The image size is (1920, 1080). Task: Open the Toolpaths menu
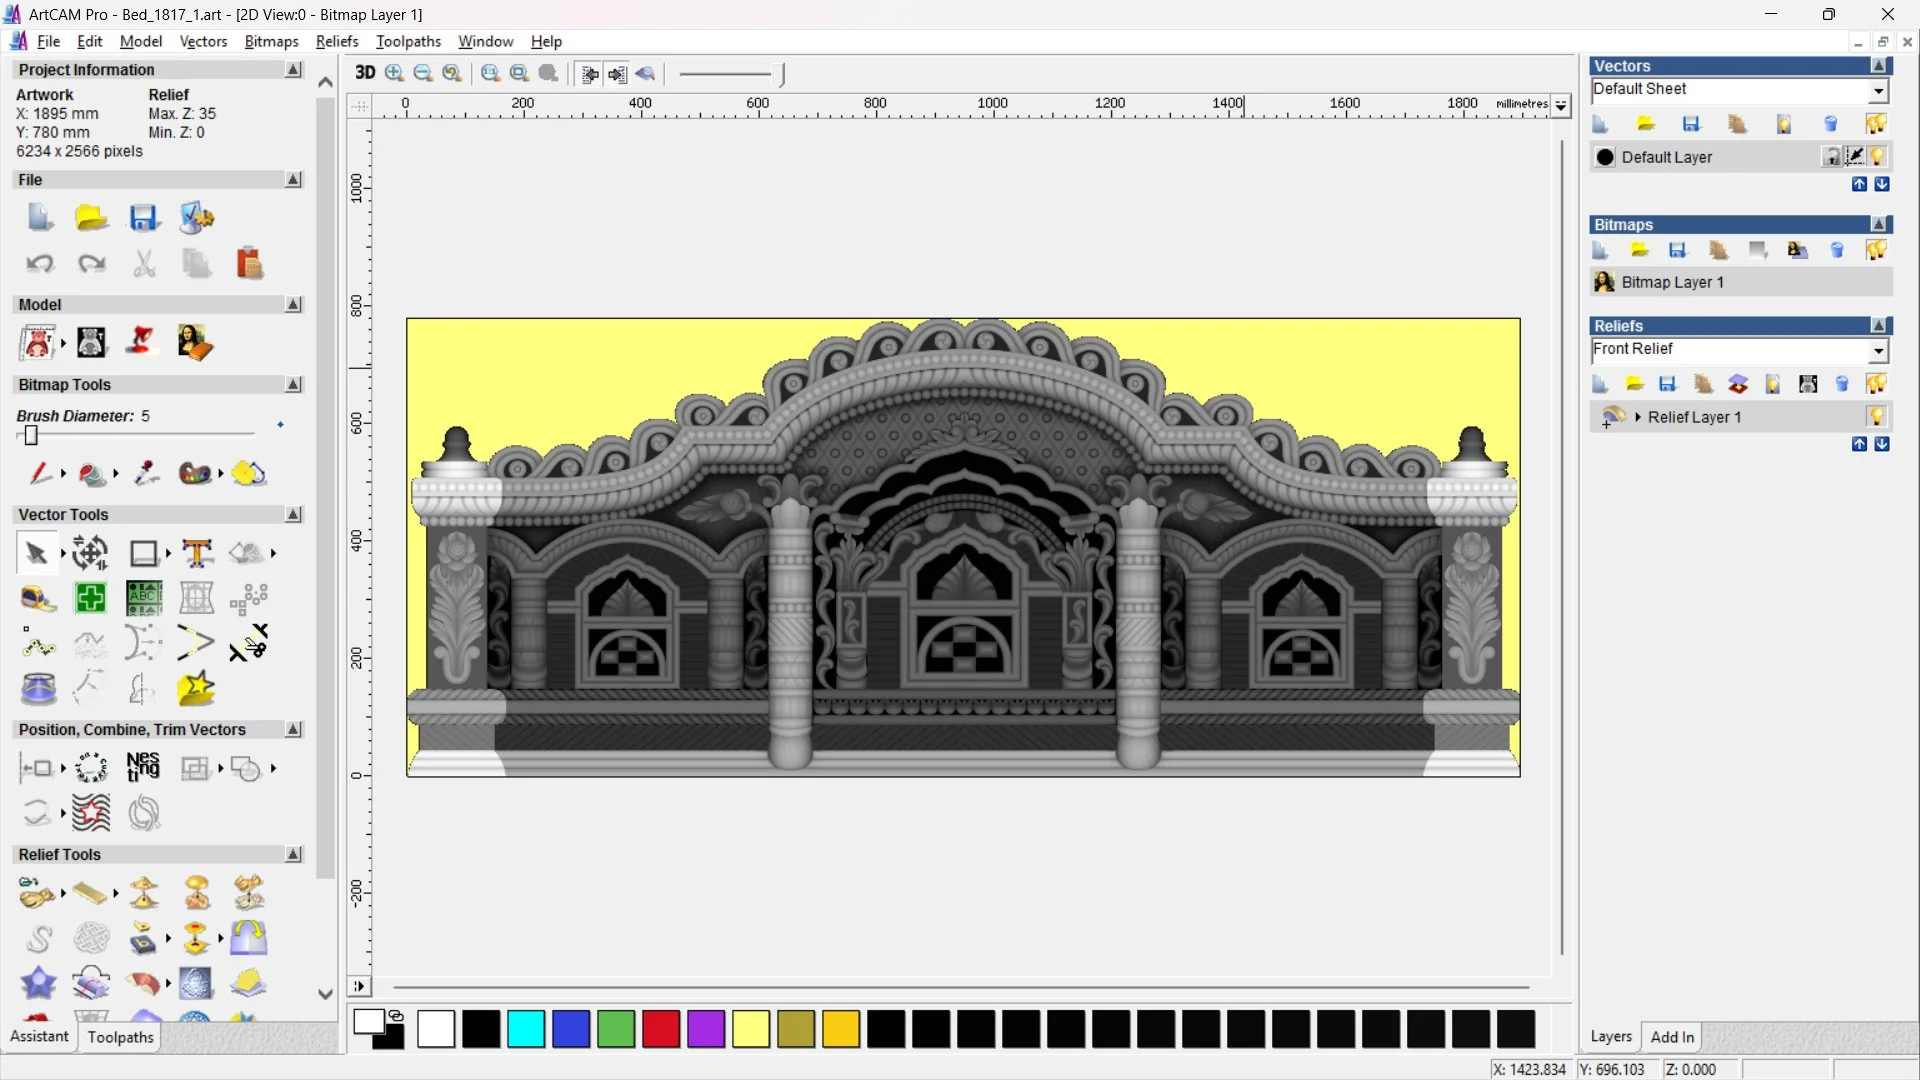(x=408, y=41)
